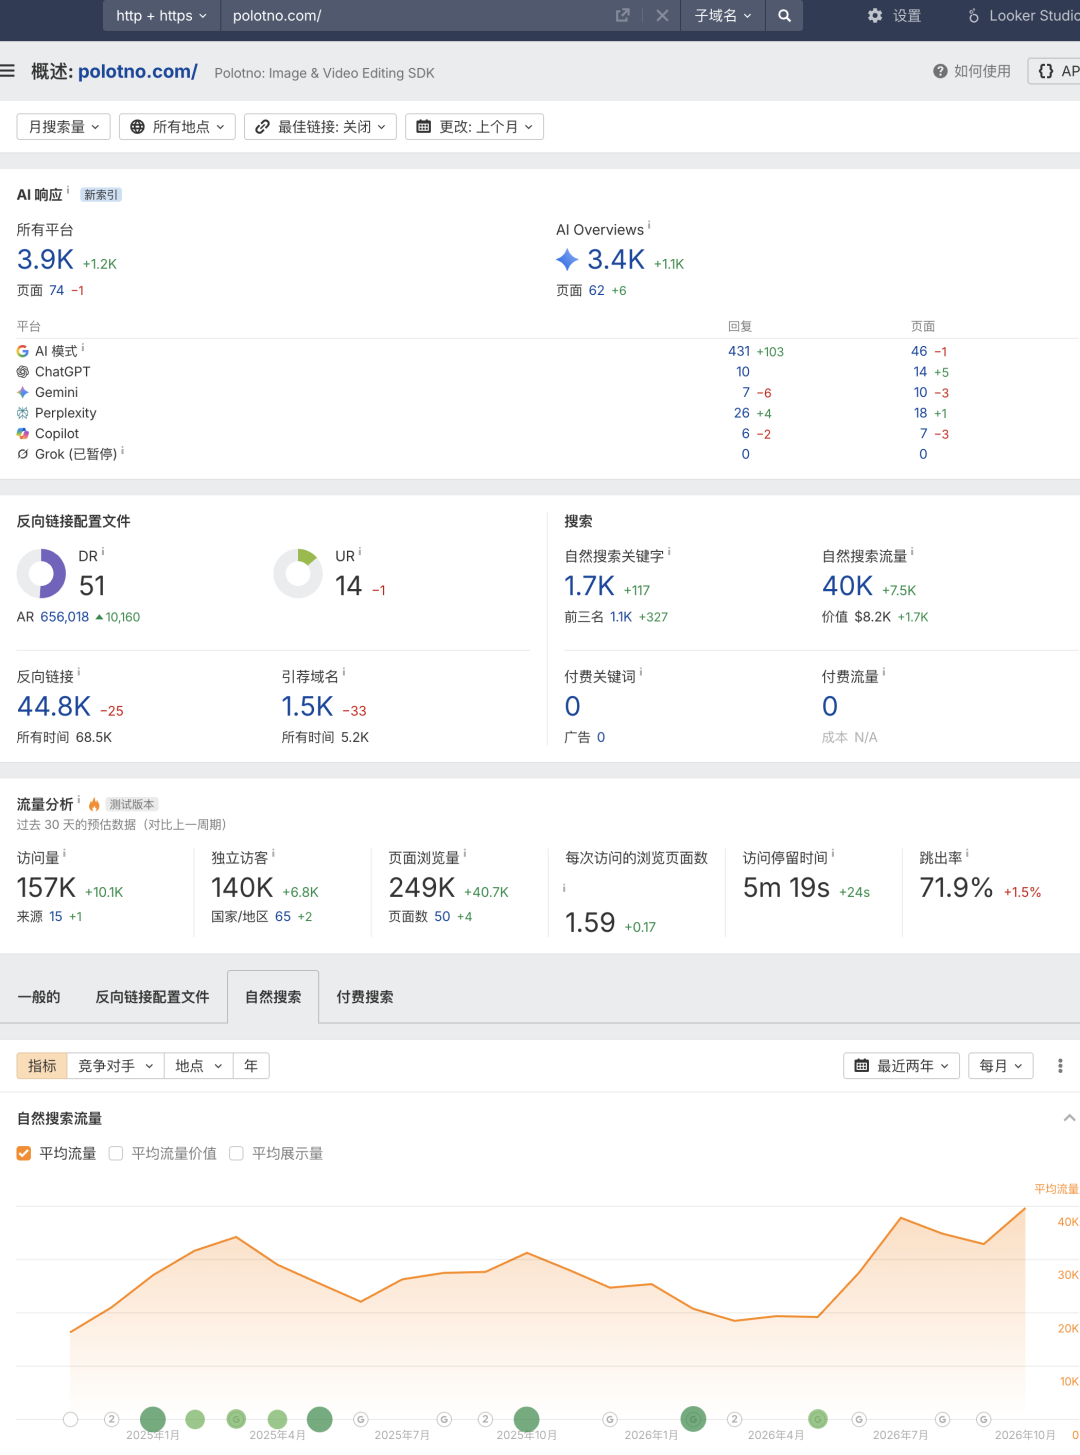Click the ChatGPT platform icon
This screenshot has height=1455, width=1080.
[23, 372]
